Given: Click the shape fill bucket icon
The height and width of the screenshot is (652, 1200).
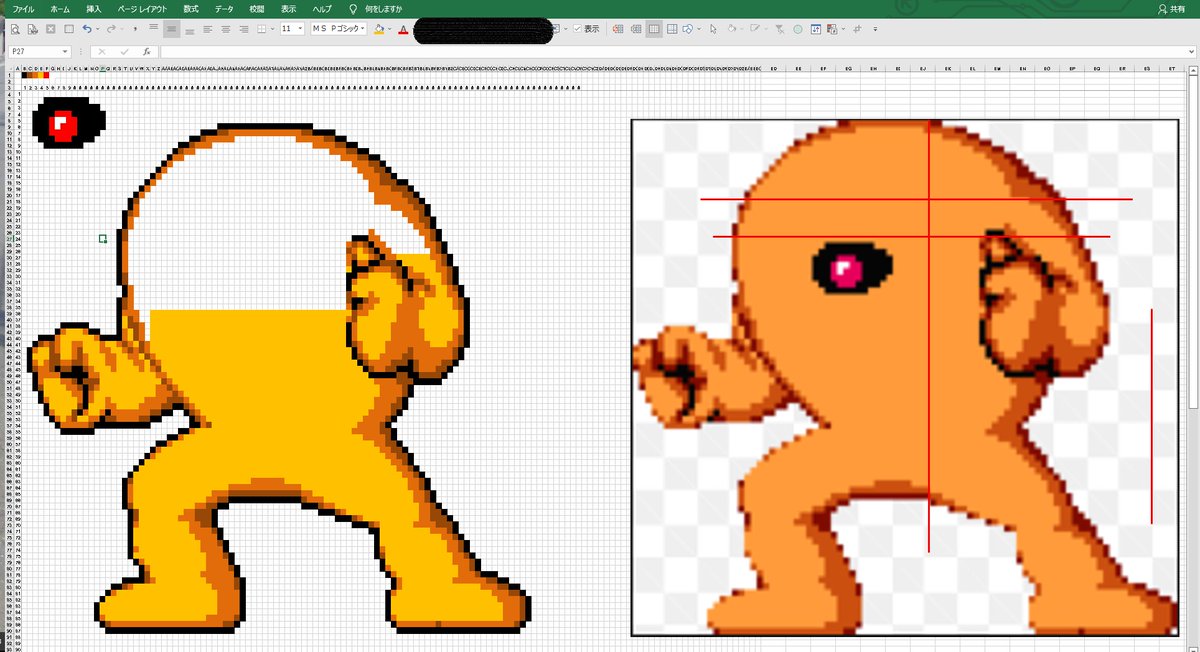Looking at the screenshot, I should pos(731,29).
